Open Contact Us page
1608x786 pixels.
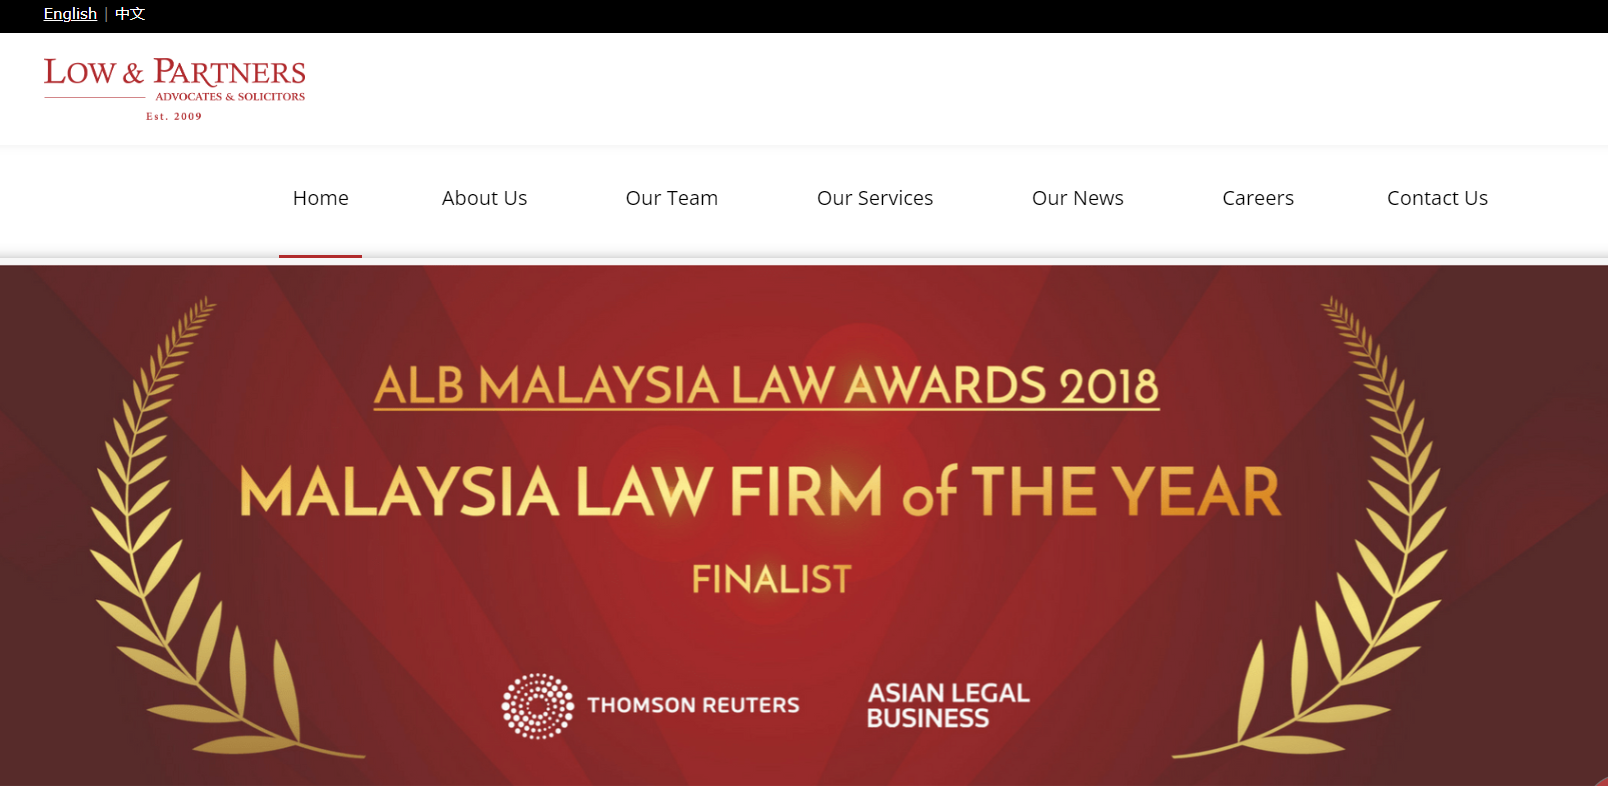(1437, 198)
